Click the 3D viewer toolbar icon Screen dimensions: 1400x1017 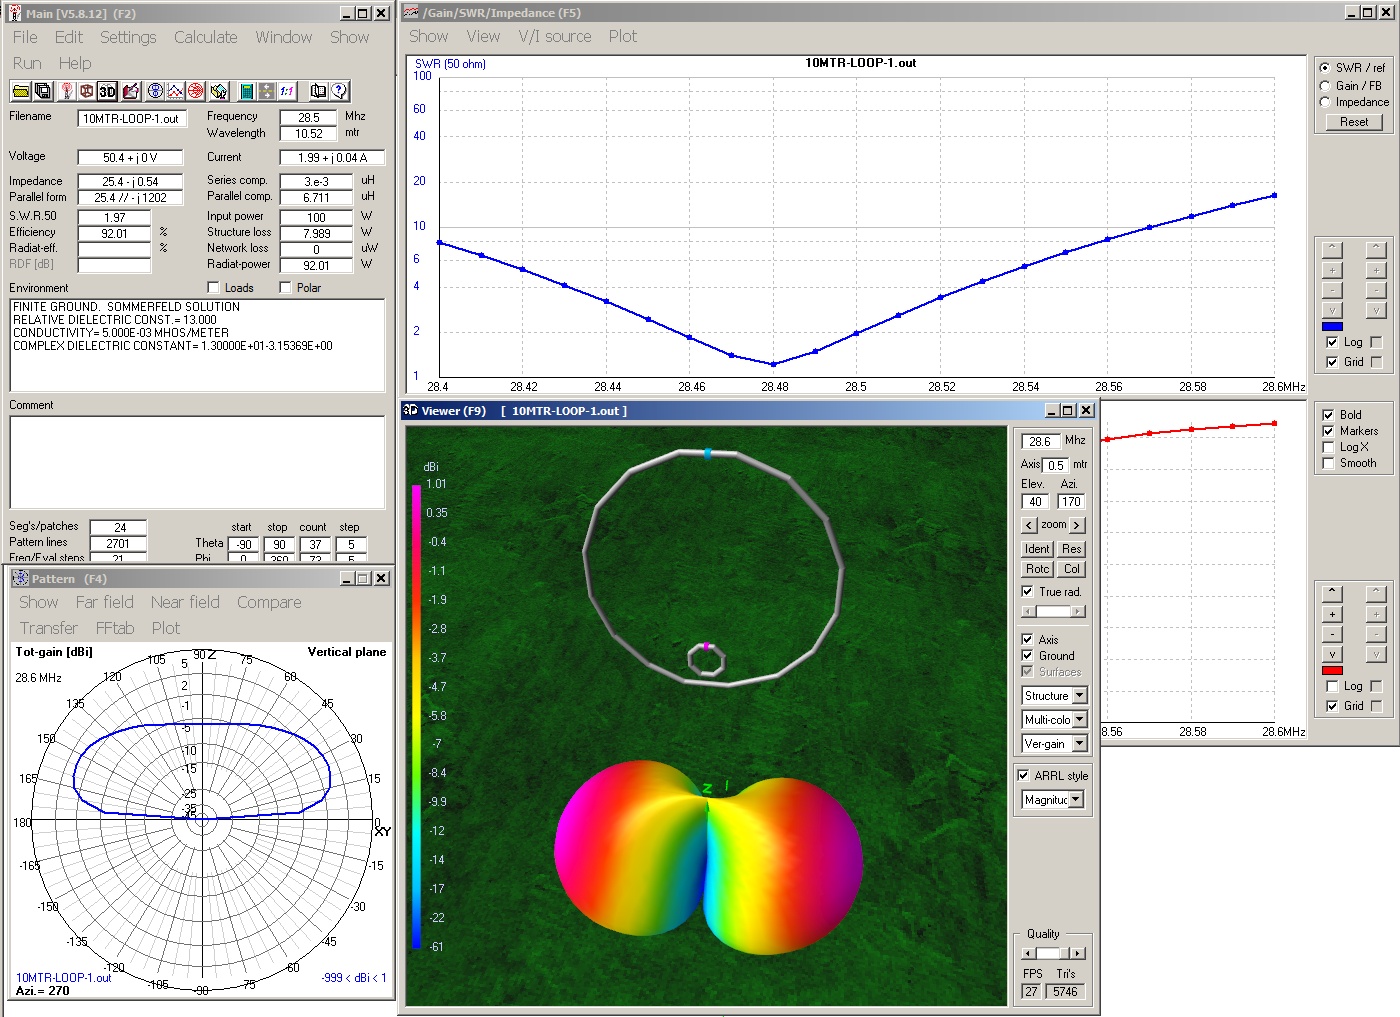click(x=108, y=91)
